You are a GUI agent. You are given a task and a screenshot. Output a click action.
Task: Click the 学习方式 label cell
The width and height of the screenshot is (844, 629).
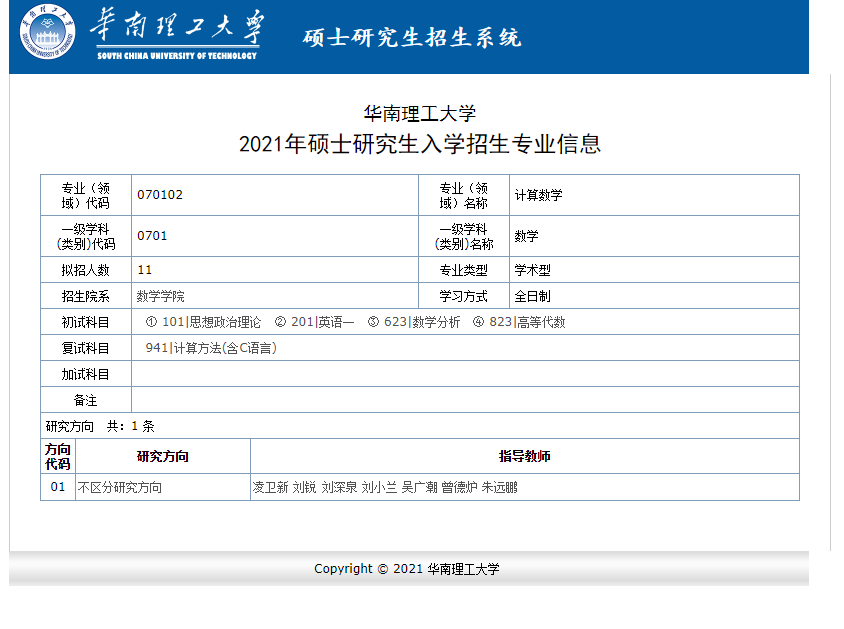pyautogui.click(x=463, y=296)
